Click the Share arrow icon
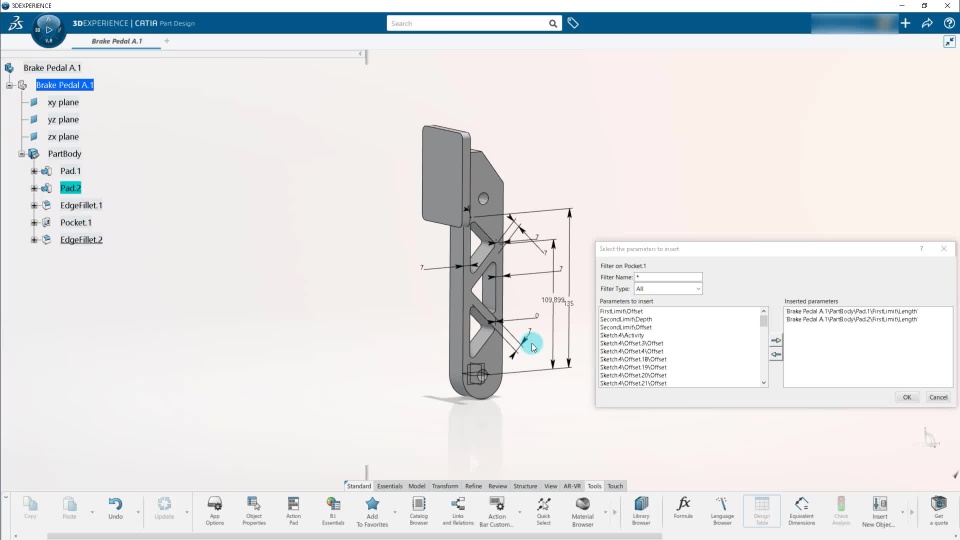This screenshot has width=960, height=540. click(927, 23)
